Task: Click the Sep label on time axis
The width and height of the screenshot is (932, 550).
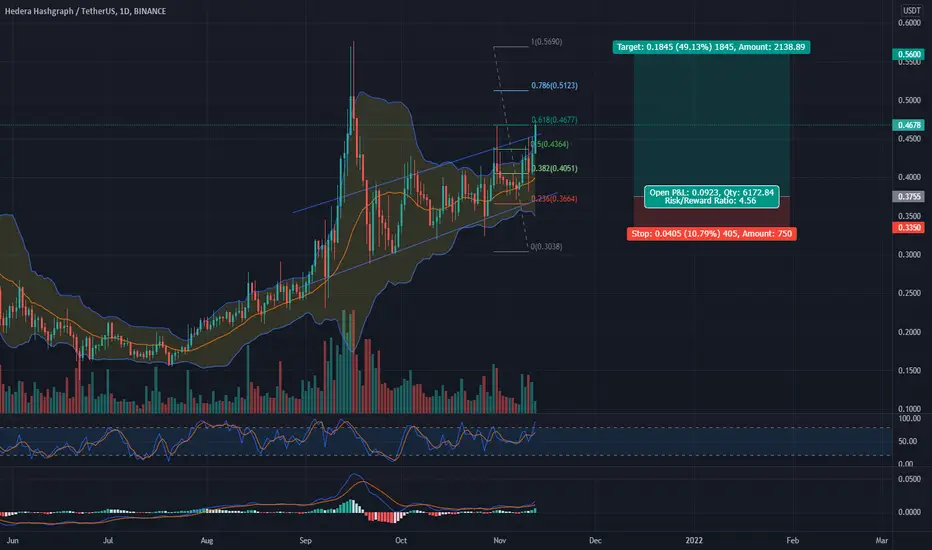Action: 305,540
